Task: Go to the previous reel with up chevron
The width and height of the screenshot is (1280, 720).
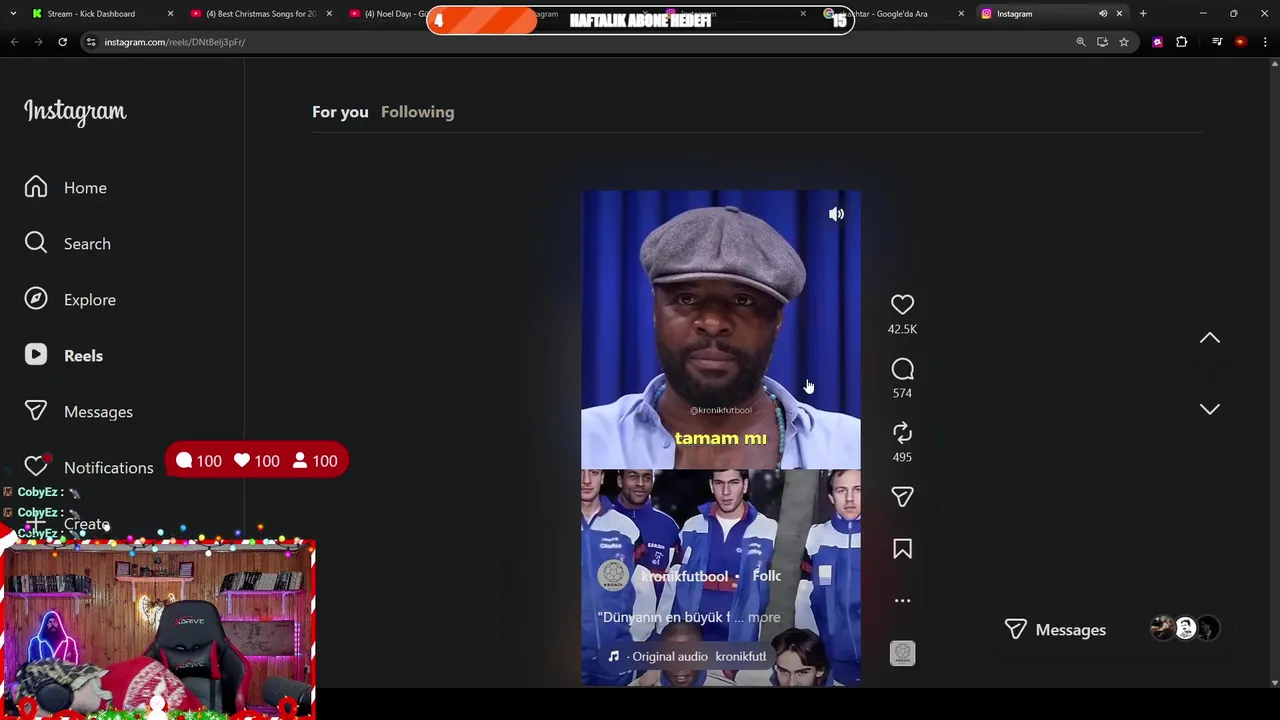Action: coord(1210,338)
